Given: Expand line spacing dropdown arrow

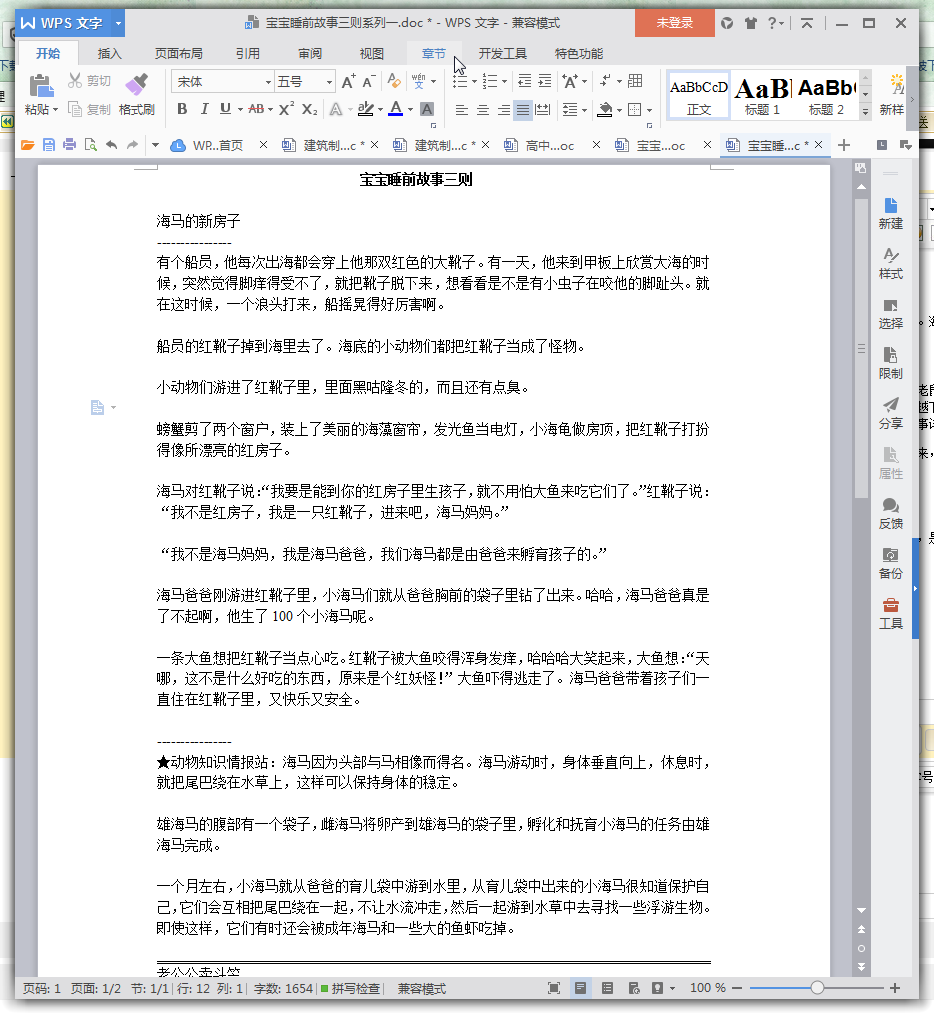Looking at the screenshot, I should coord(585,110).
